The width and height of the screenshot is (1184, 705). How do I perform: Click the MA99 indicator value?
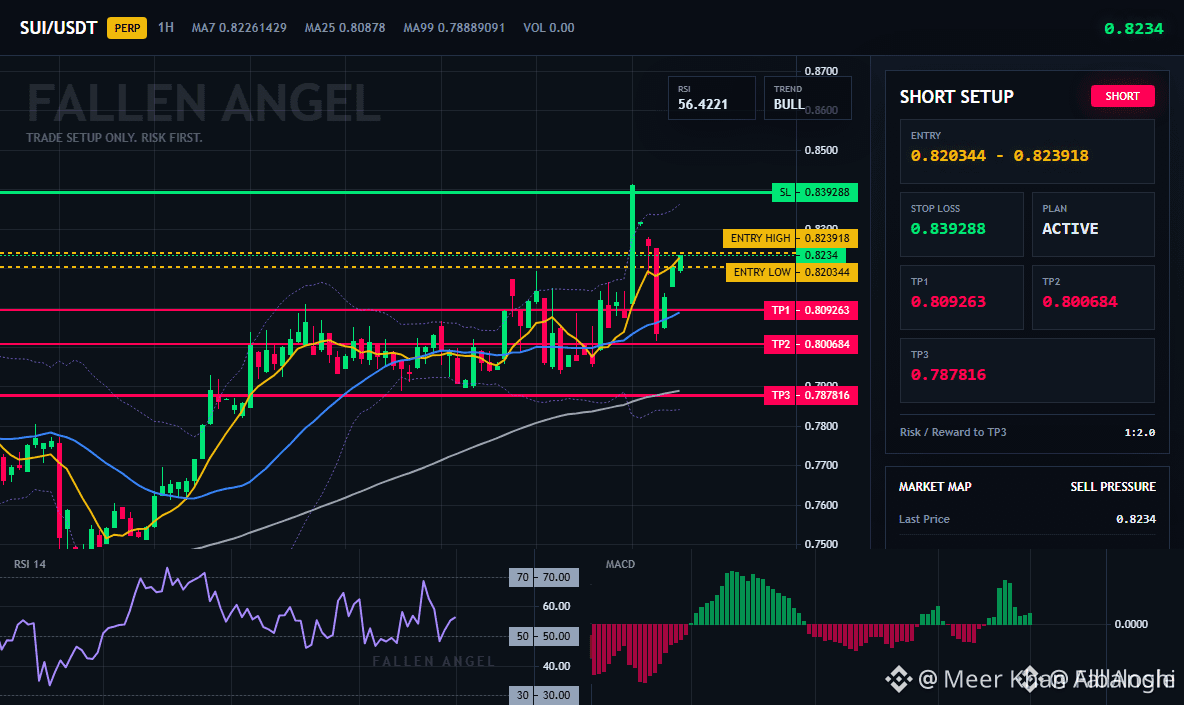454,28
